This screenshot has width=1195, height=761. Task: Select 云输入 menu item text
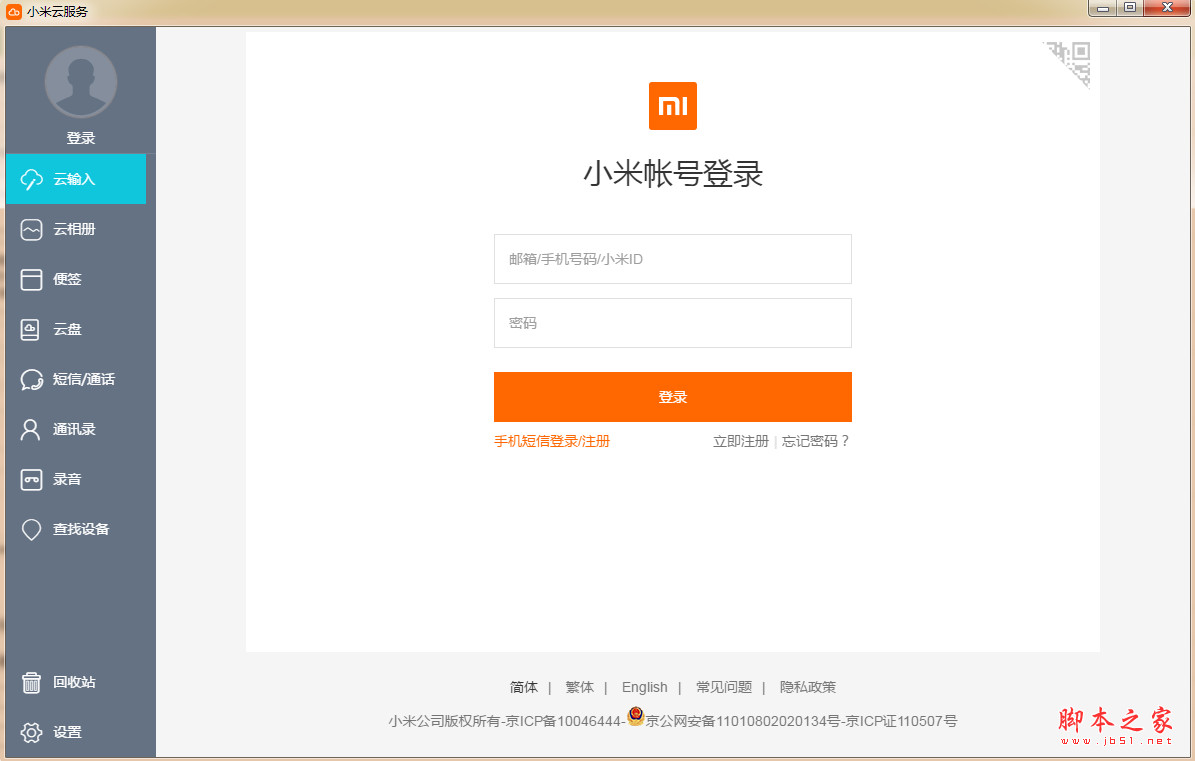[x=74, y=179]
